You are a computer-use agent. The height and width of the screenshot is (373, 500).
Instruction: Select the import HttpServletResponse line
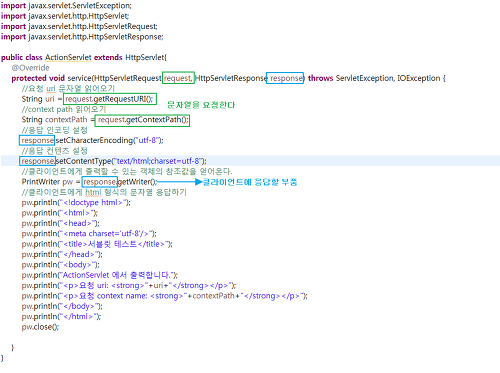click(x=82, y=37)
